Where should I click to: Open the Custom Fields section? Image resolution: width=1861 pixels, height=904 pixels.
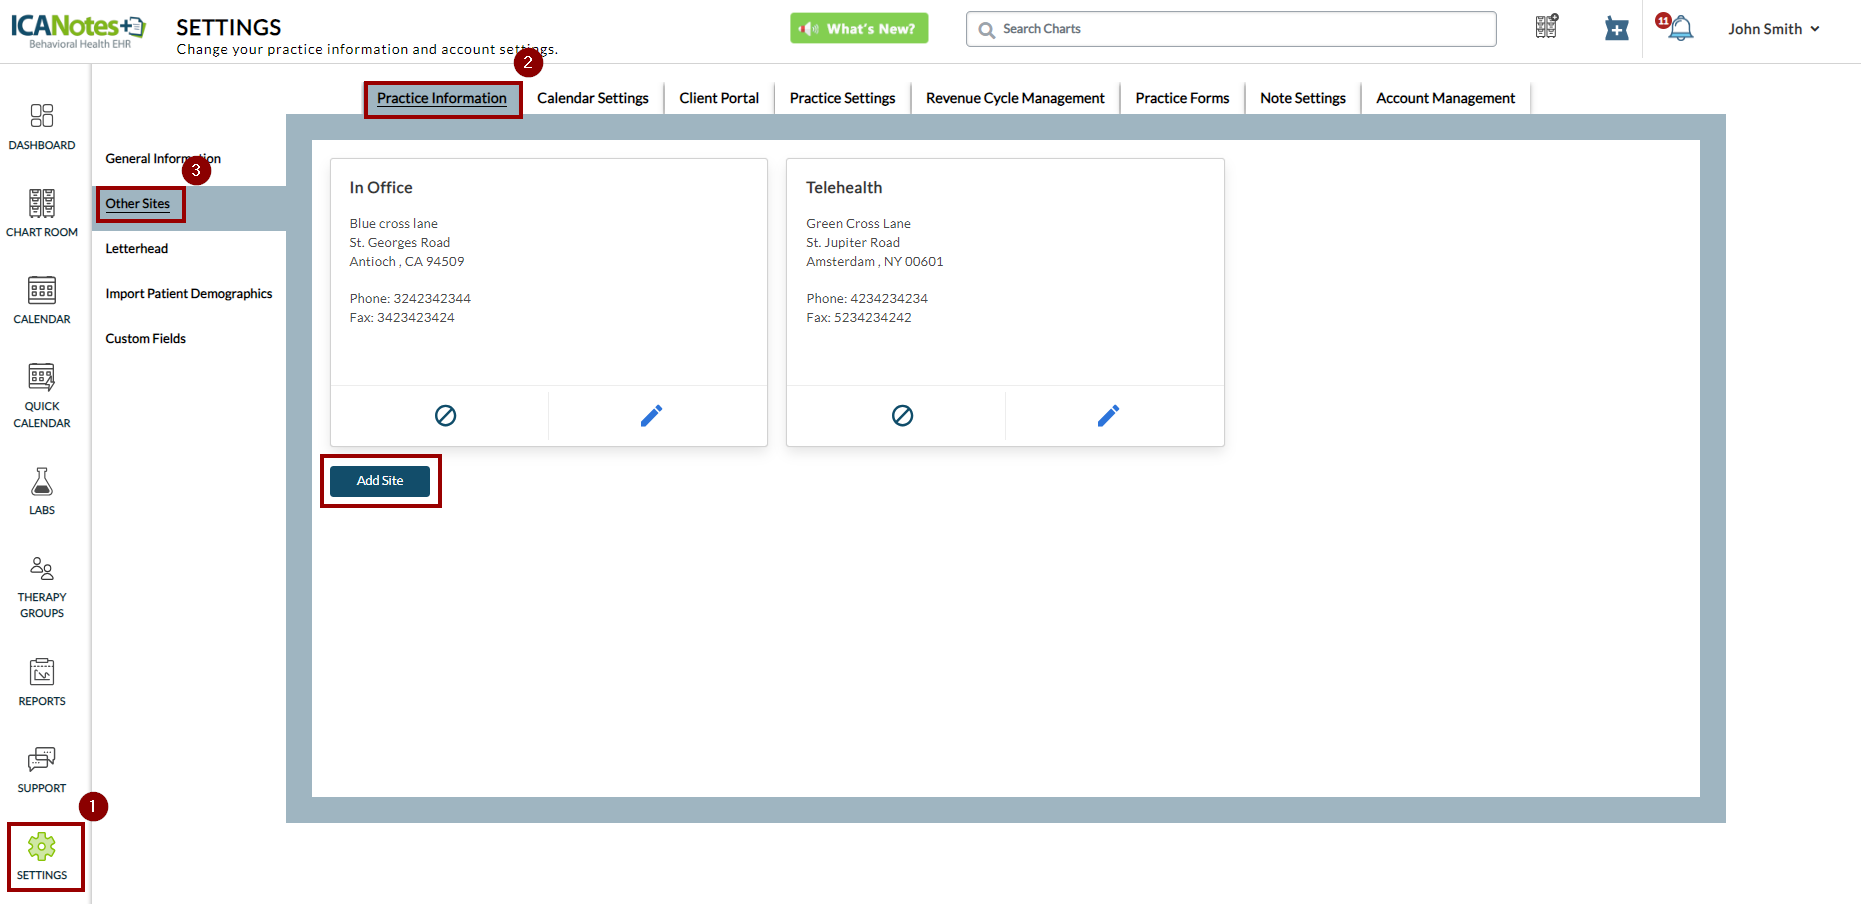pyautogui.click(x=146, y=339)
